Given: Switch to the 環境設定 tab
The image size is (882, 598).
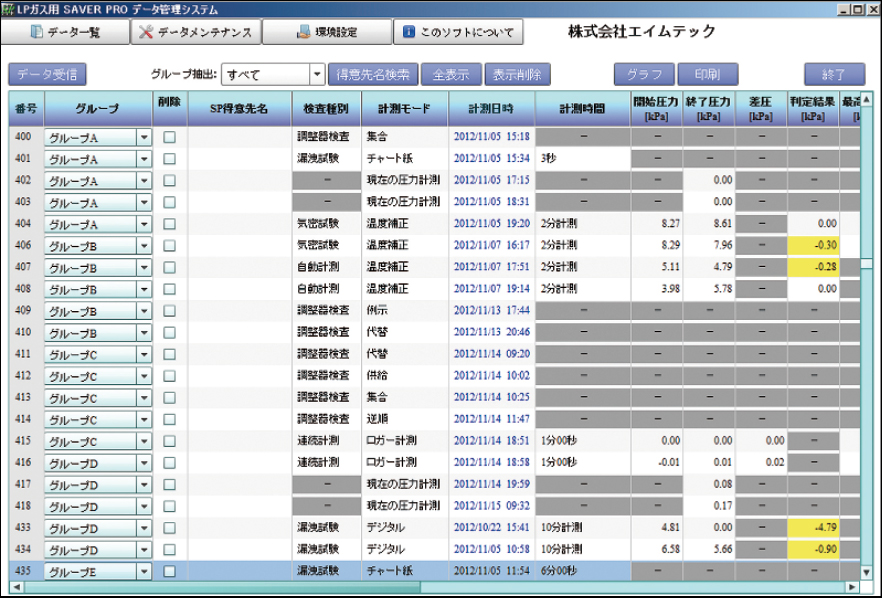Looking at the screenshot, I should (327, 32).
